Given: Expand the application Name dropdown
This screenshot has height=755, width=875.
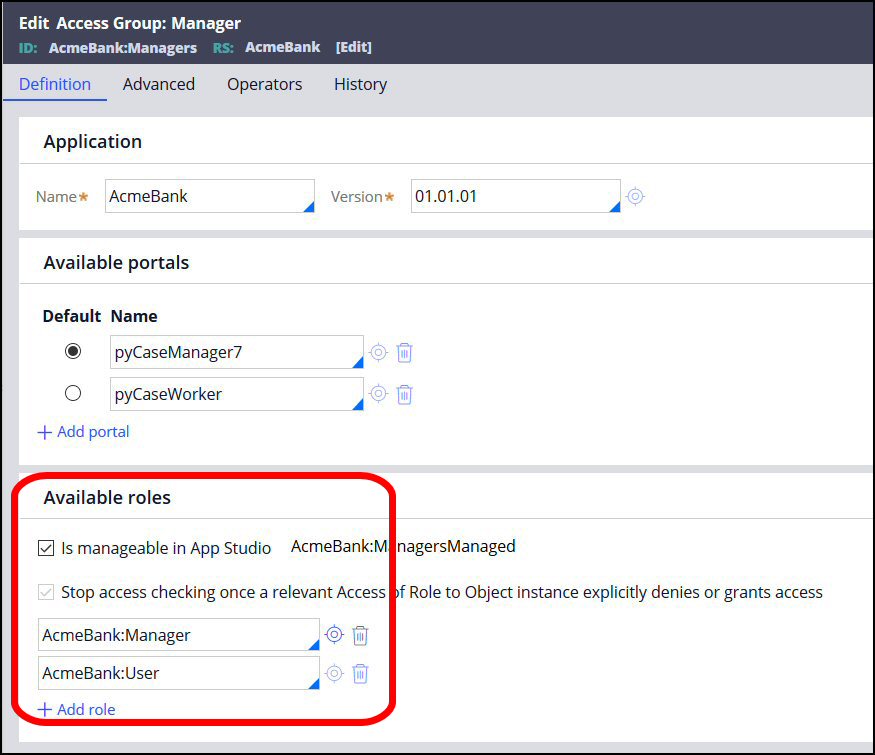Looking at the screenshot, I should pos(308,206).
